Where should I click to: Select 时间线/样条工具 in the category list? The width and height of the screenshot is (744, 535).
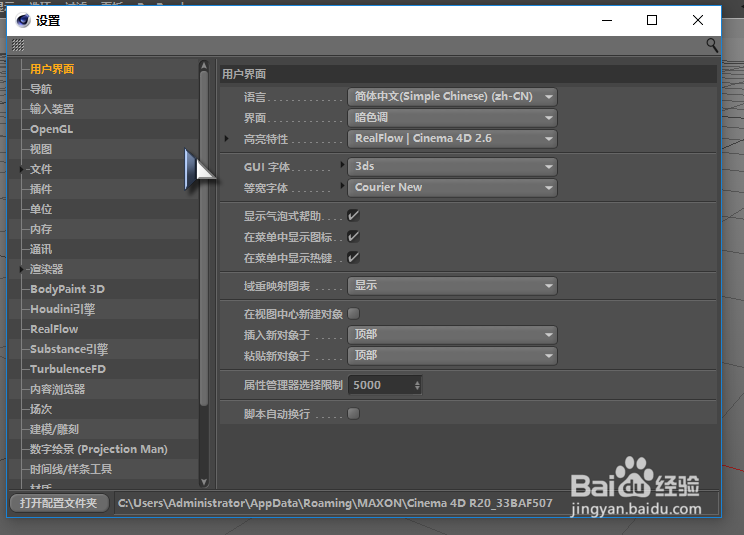click(x=71, y=469)
